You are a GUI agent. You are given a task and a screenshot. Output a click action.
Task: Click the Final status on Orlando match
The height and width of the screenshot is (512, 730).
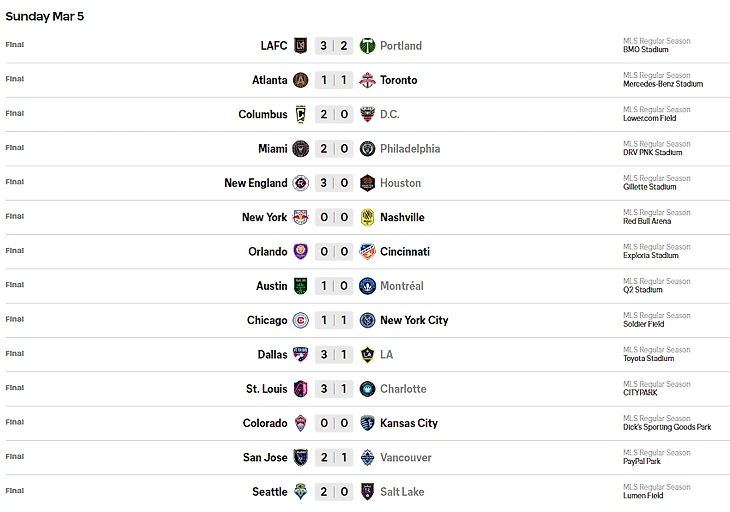pyautogui.click(x=14, y=251)
